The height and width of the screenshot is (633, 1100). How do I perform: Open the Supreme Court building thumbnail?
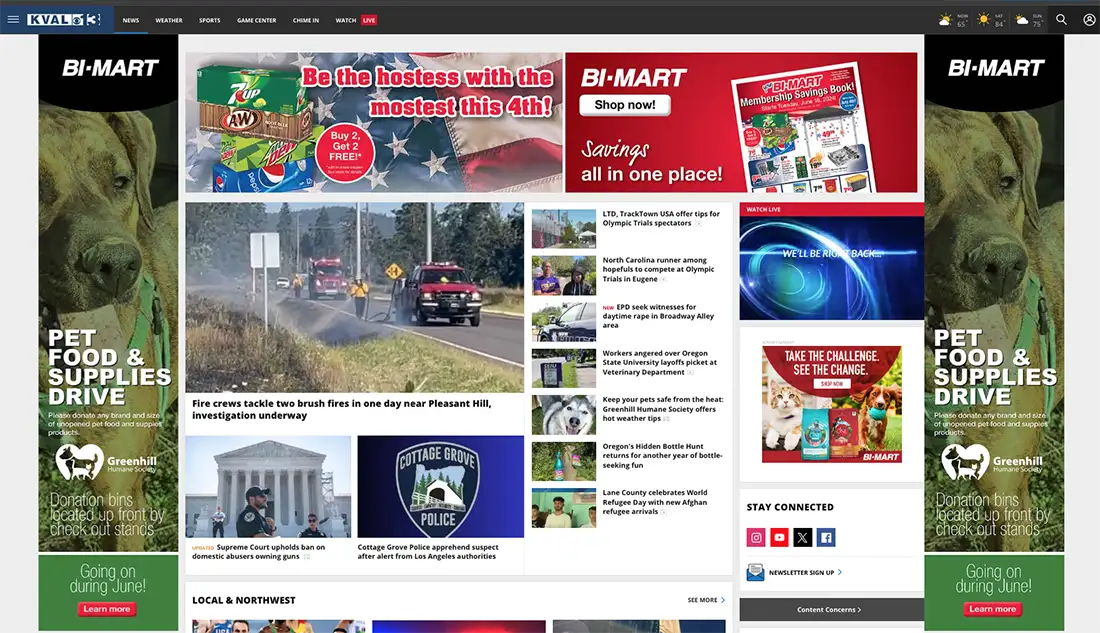click(x=268, y=486)
